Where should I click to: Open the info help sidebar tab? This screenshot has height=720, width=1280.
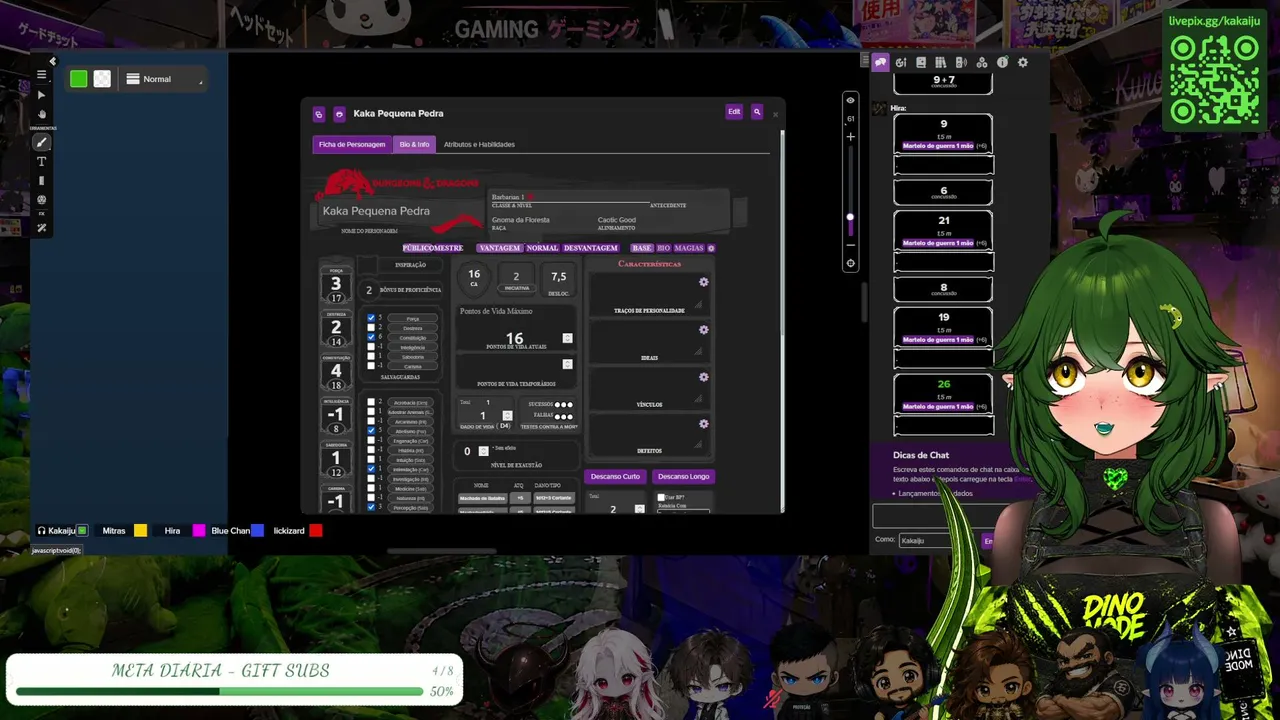click(x=1002, y=63)
